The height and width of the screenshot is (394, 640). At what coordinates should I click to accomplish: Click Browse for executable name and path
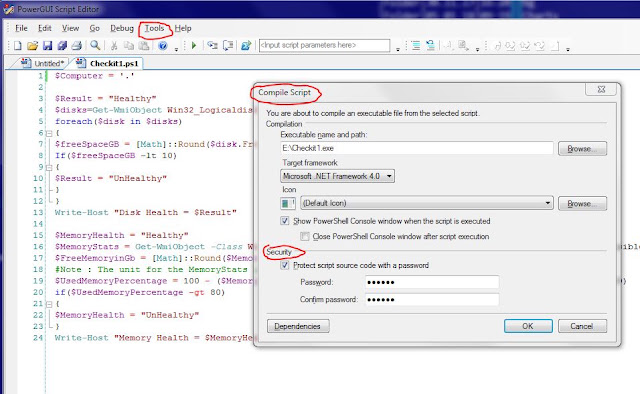(582, 149)
